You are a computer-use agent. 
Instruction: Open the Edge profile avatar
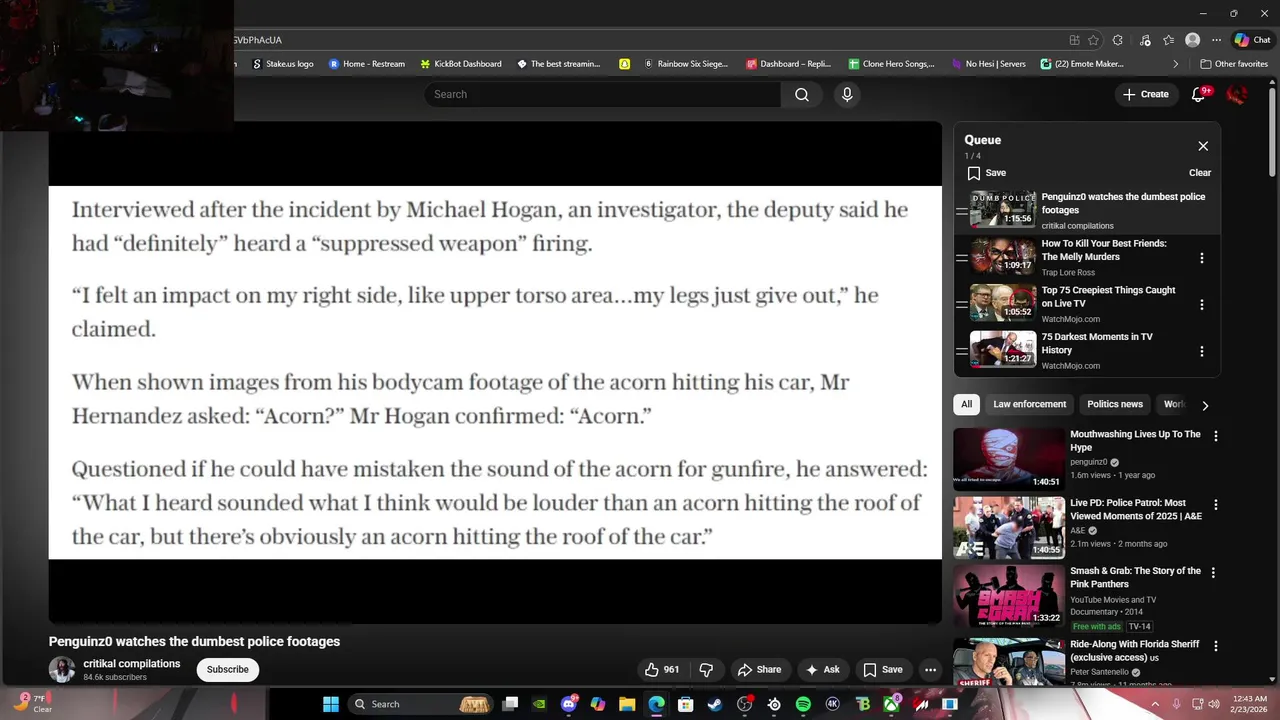(1192, 40)
